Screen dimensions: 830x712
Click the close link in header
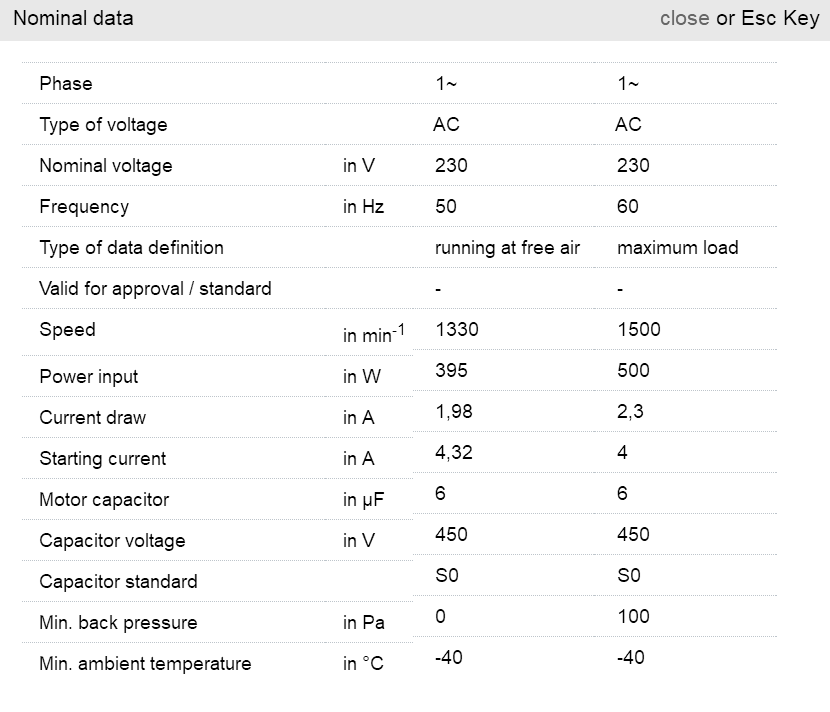684,19
